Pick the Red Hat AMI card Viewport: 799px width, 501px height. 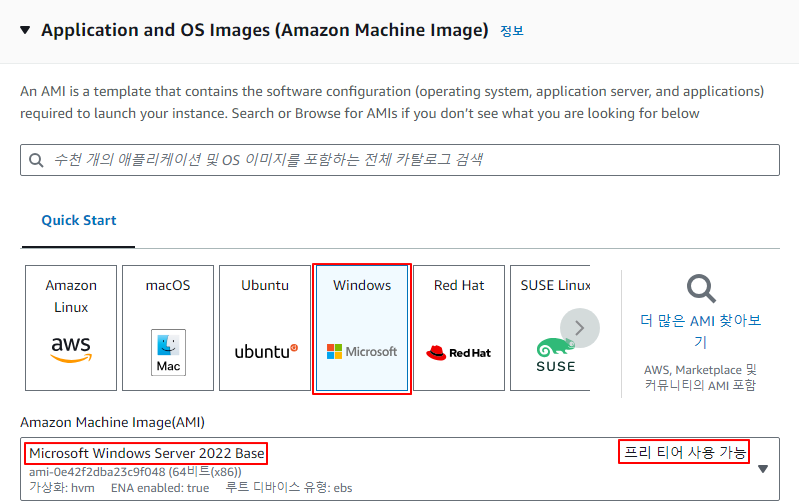(459, 328)
